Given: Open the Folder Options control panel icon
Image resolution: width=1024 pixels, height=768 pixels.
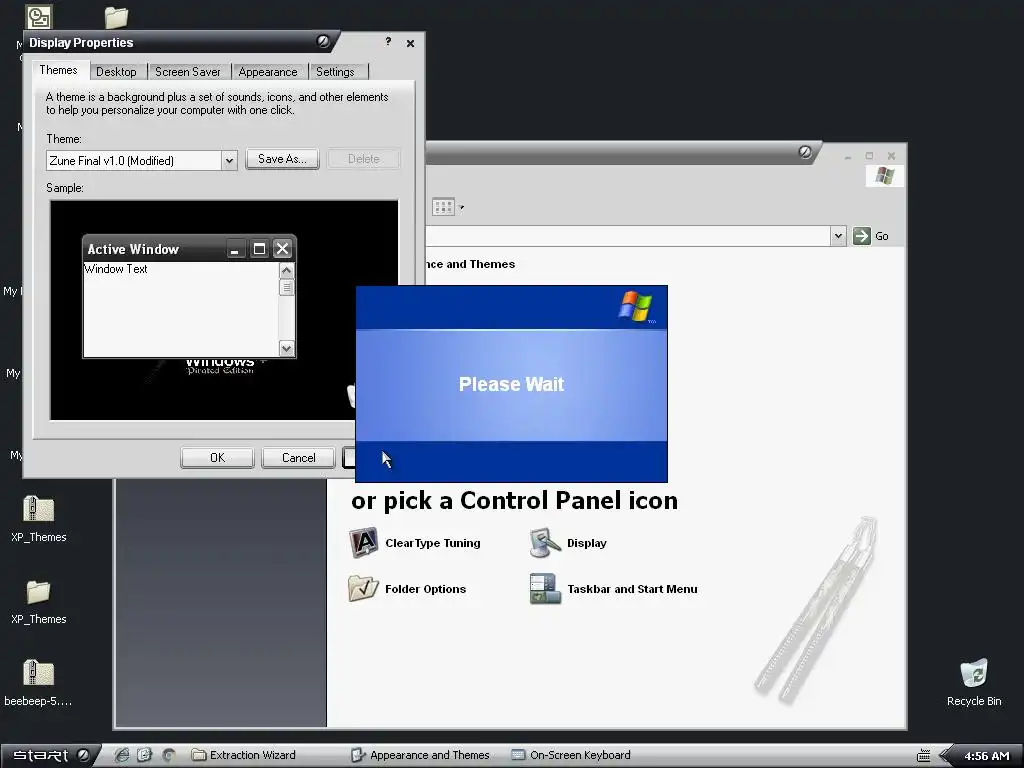Looking at the screenshot, I should pos(364,588).
